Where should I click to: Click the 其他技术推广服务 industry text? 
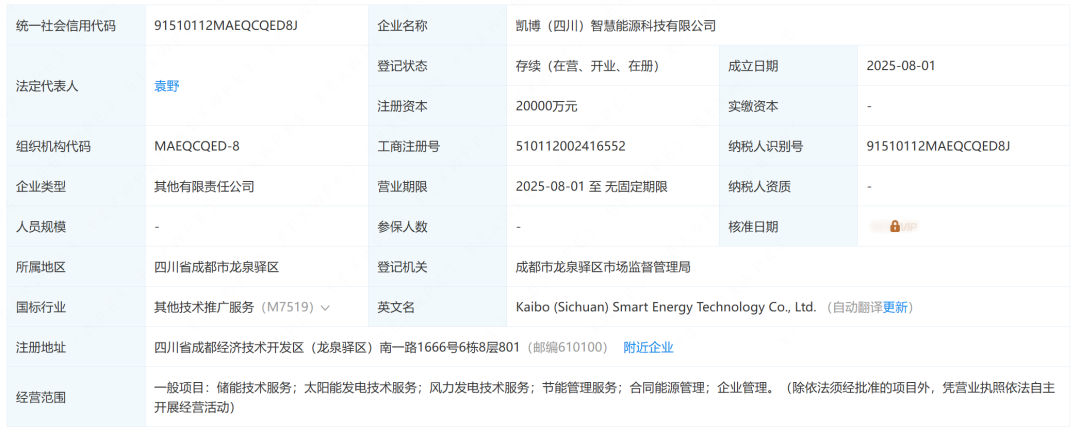(x=205, y=307)
